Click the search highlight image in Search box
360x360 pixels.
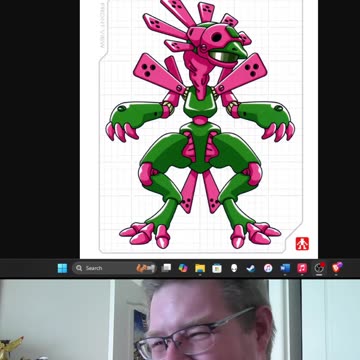coord(146,268)
